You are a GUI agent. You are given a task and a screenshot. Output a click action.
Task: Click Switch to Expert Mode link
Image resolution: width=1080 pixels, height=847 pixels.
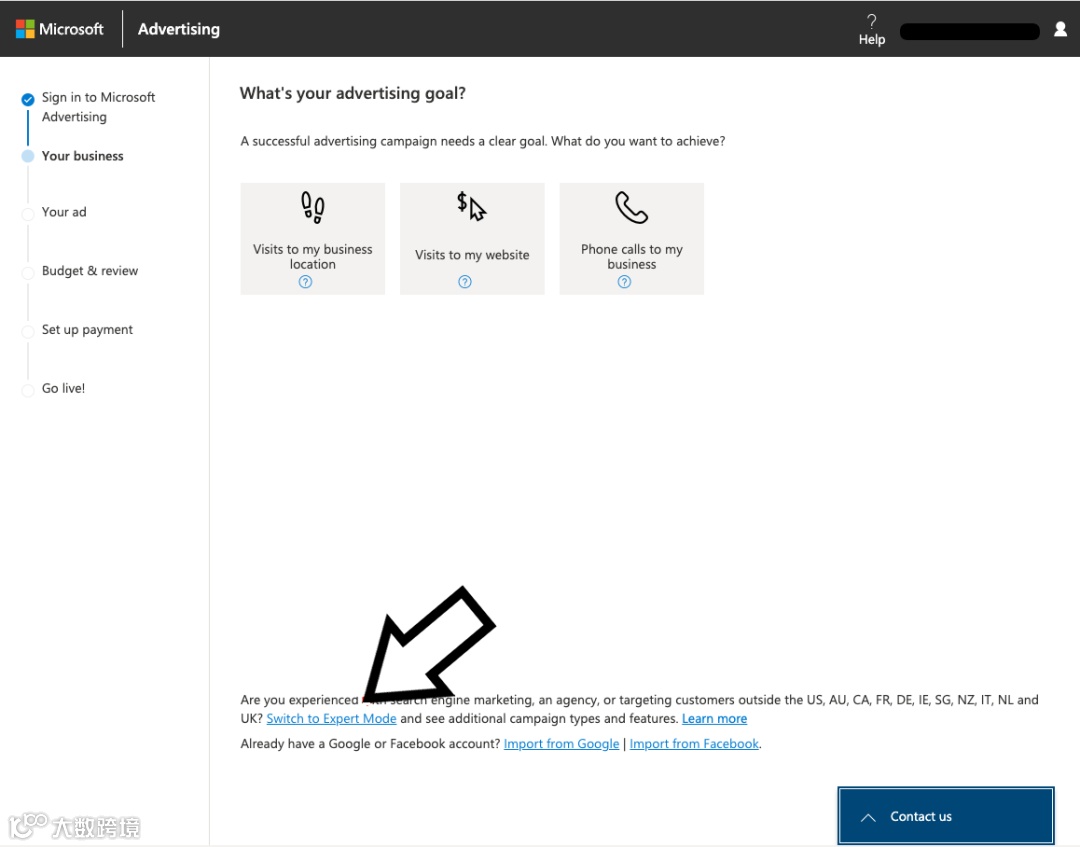[x=331, y=718]
